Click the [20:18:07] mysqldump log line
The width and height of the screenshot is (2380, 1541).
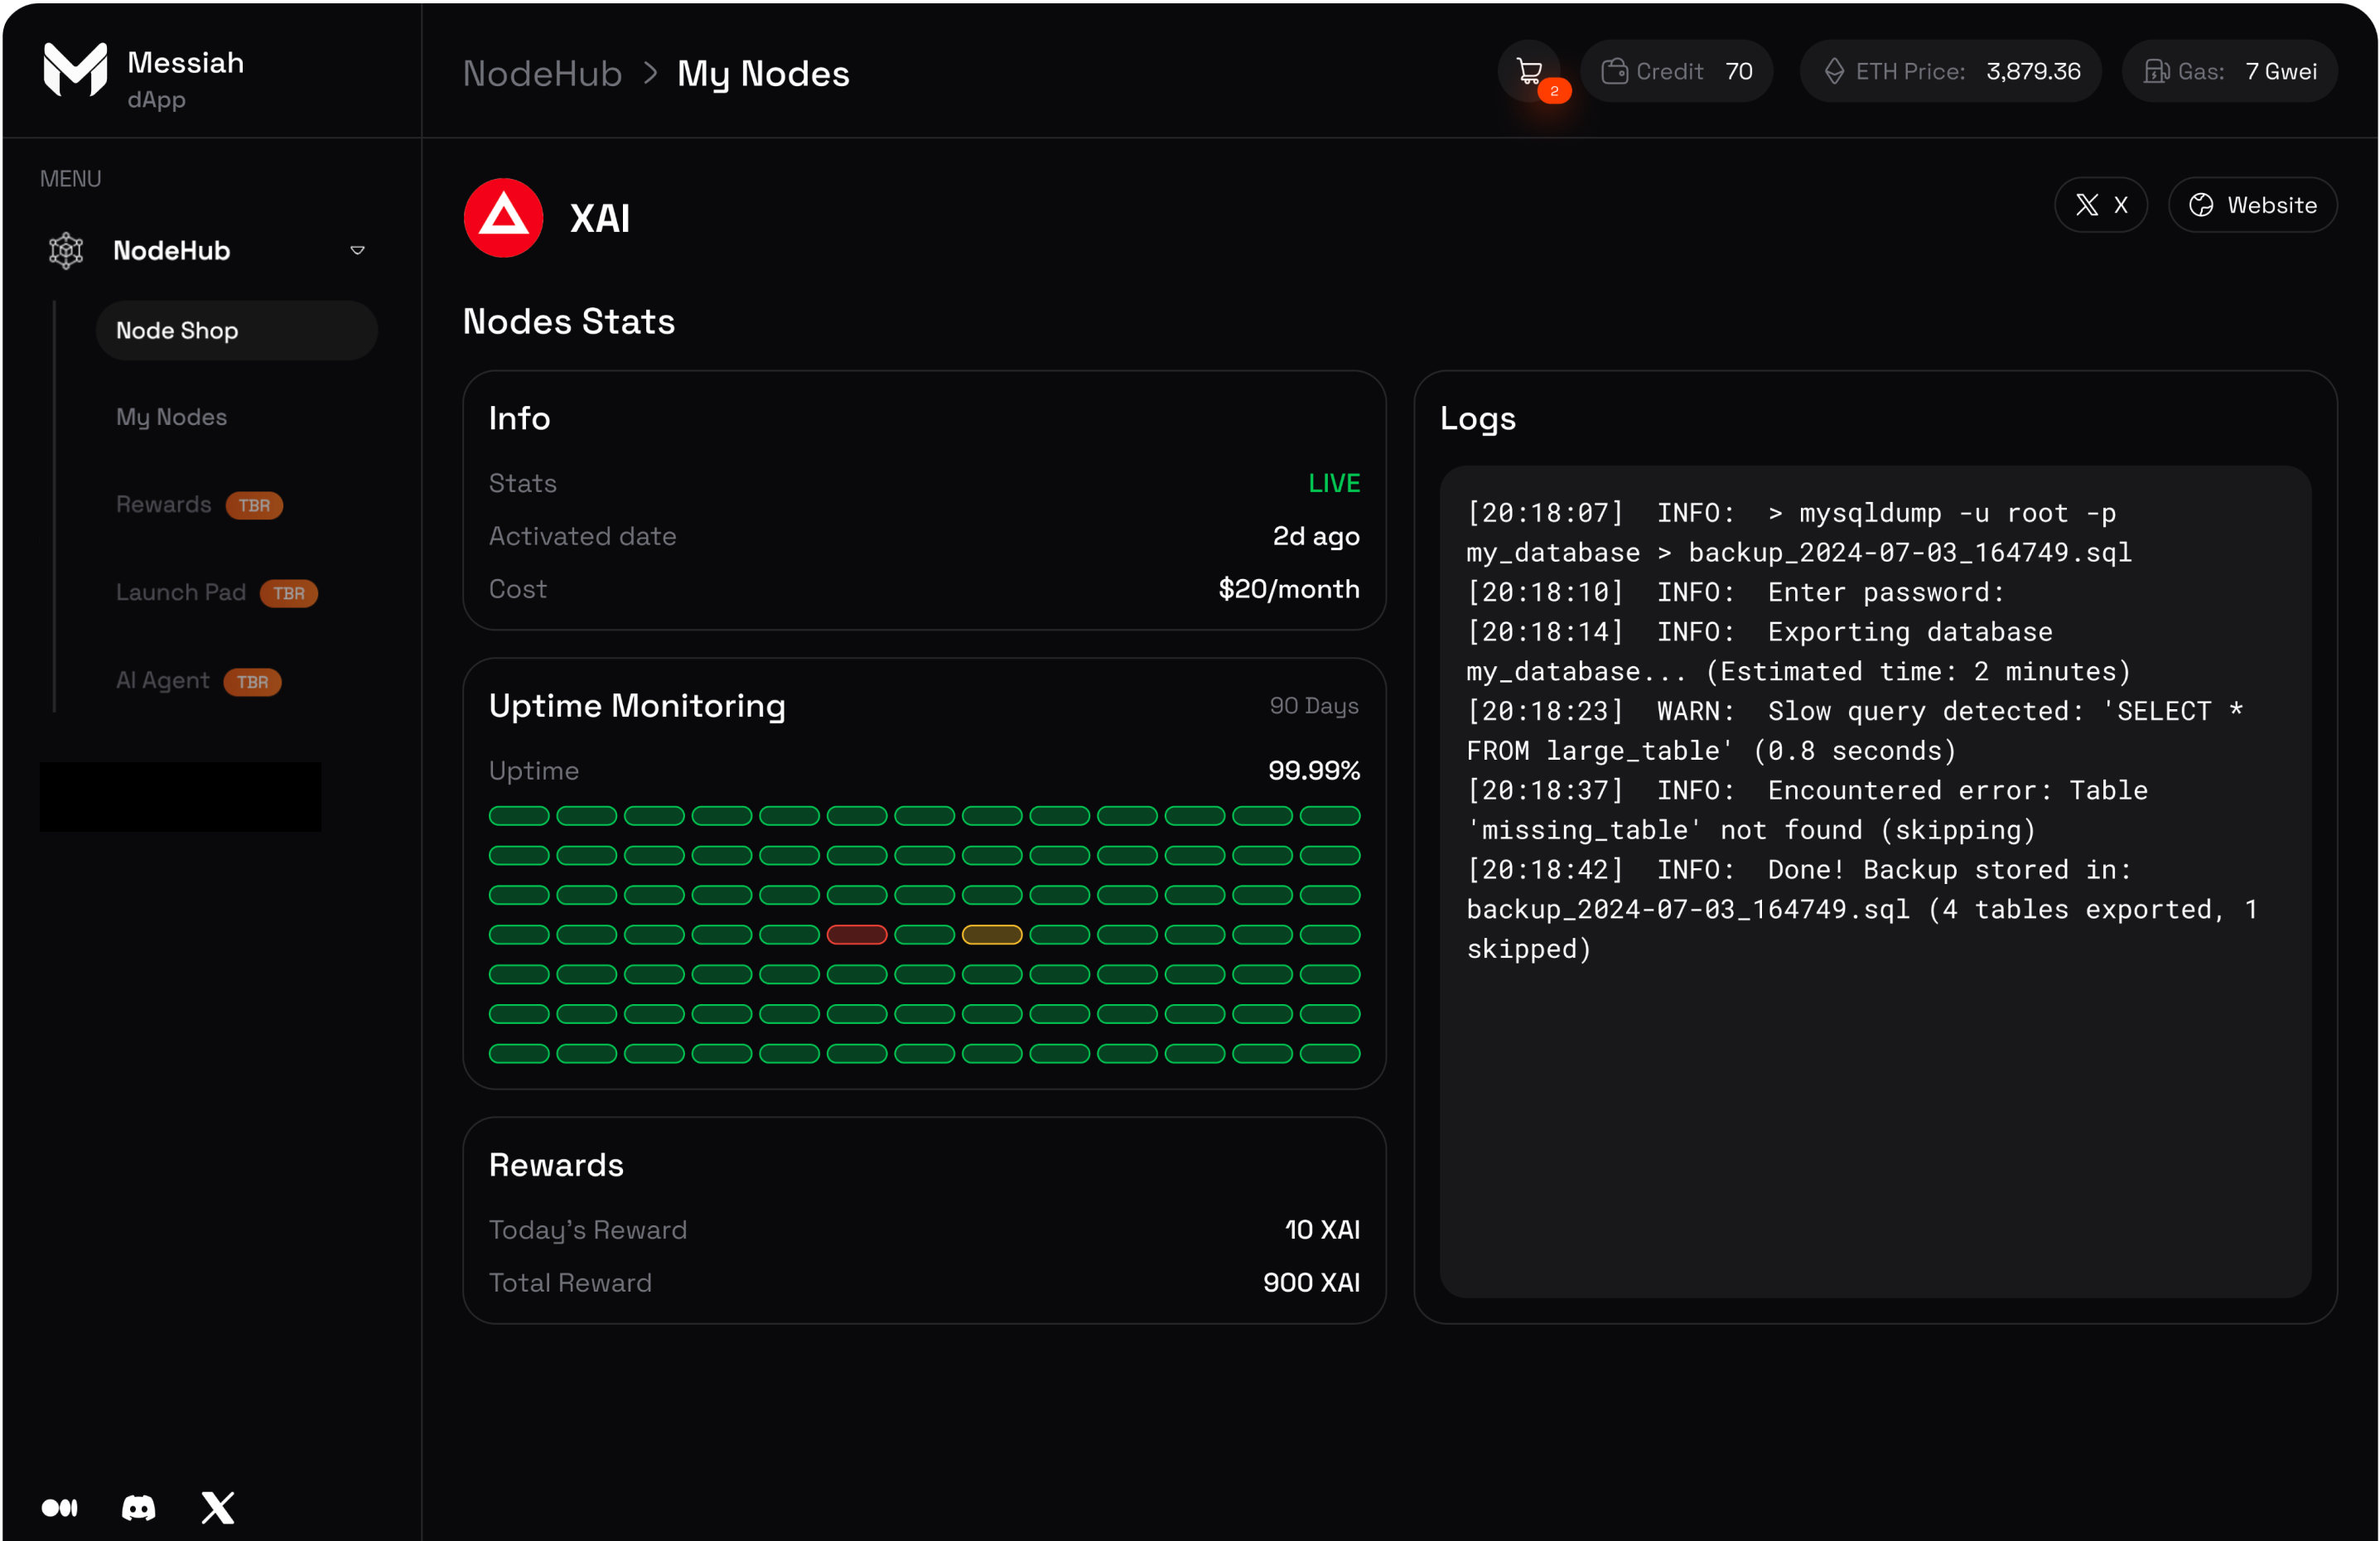tap(1799, 533)
